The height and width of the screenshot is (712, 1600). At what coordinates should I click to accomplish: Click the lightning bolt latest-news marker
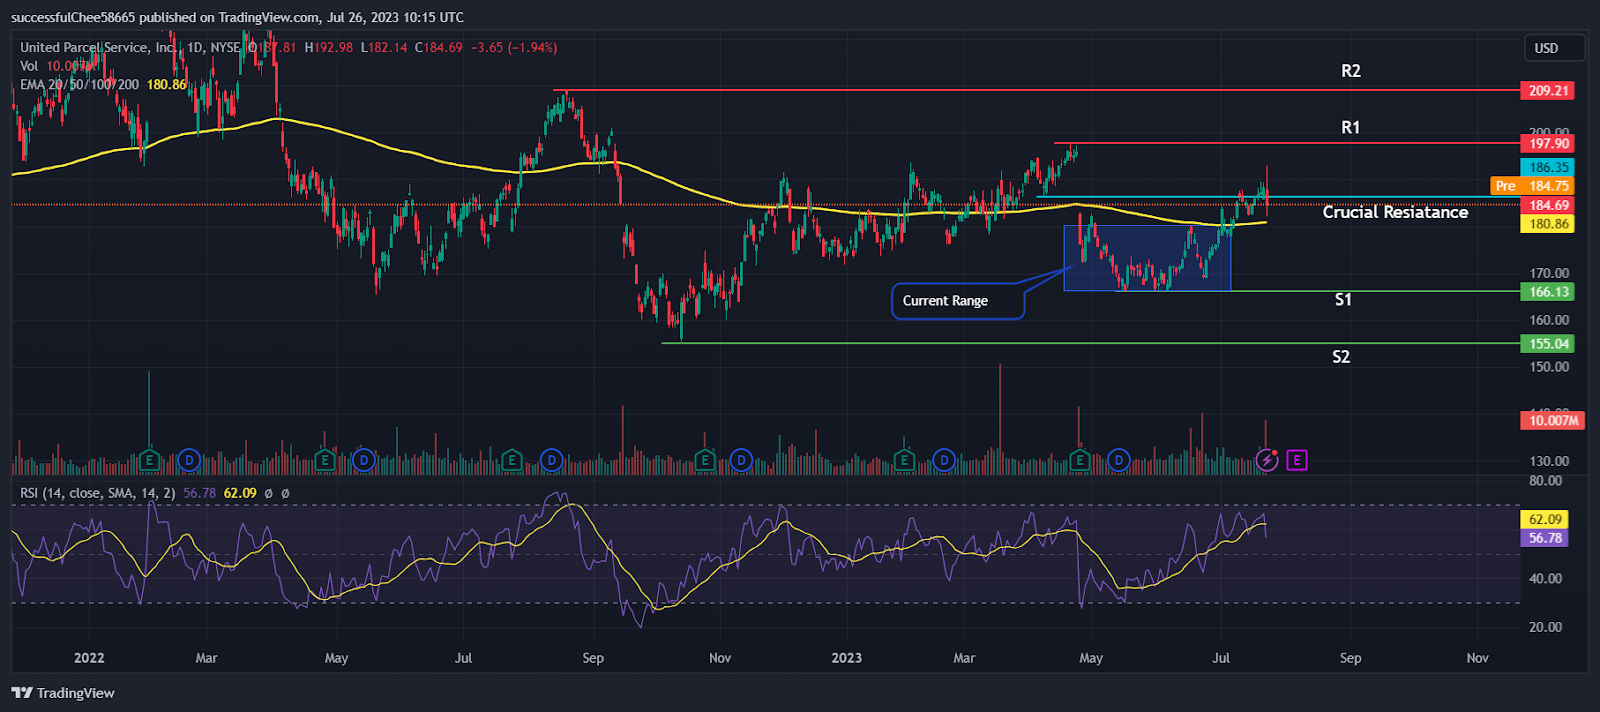click(1267, 461)
